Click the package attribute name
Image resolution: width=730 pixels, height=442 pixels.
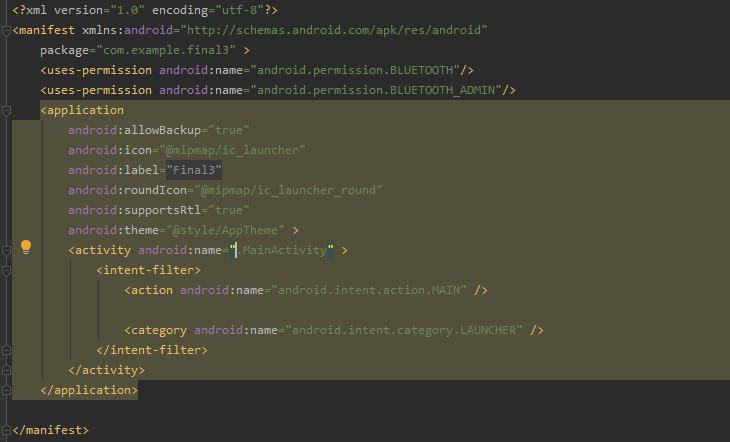point(64,50)
